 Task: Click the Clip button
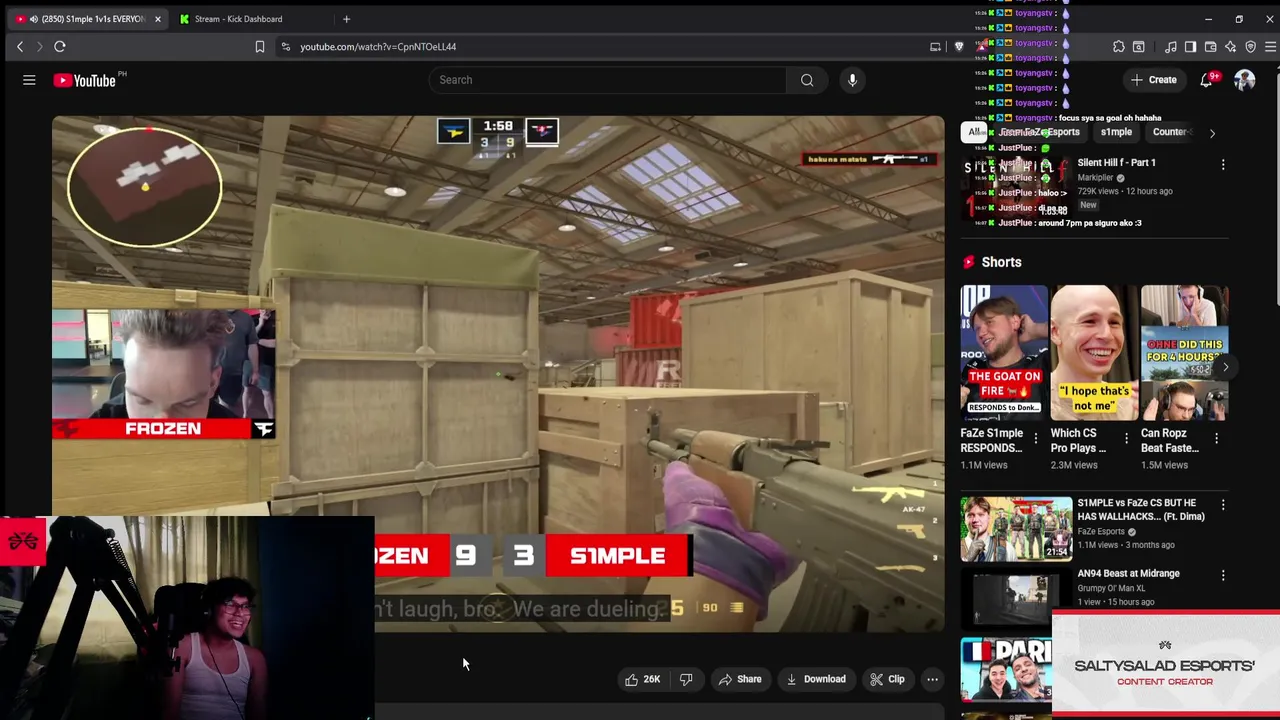tap(887, 679)
